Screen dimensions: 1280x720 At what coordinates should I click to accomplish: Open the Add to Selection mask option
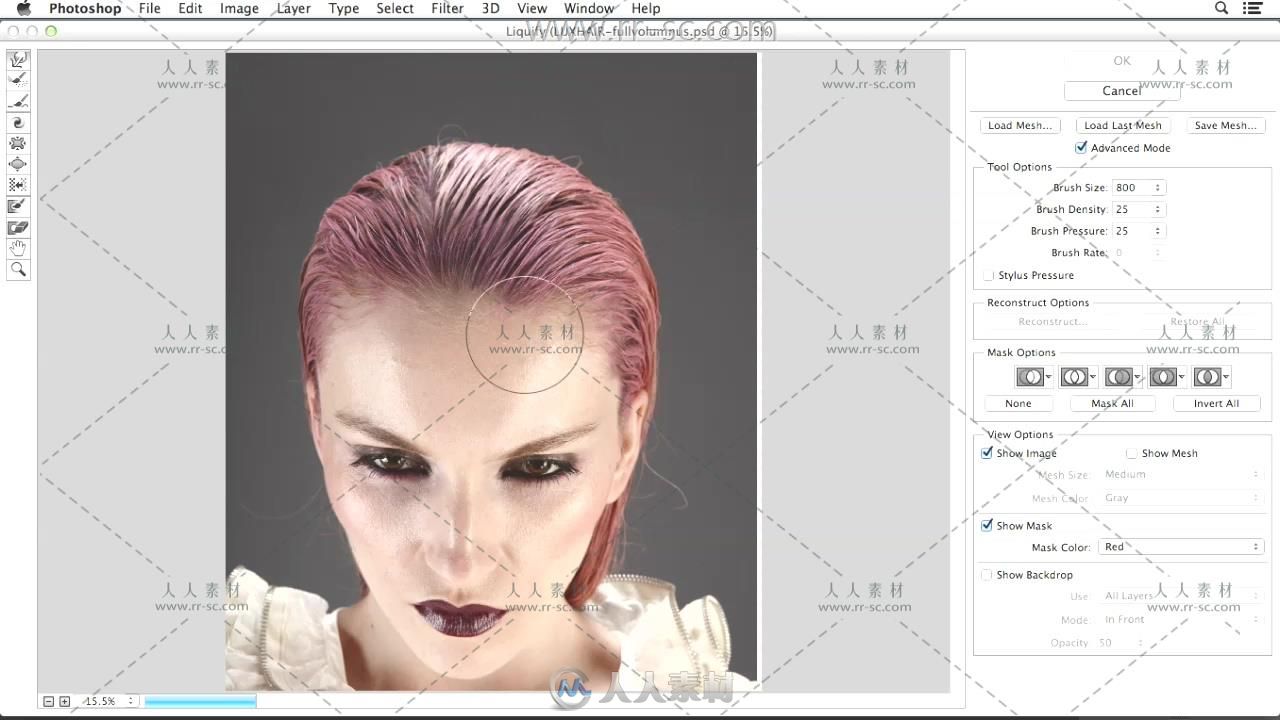coord(1078,377)
